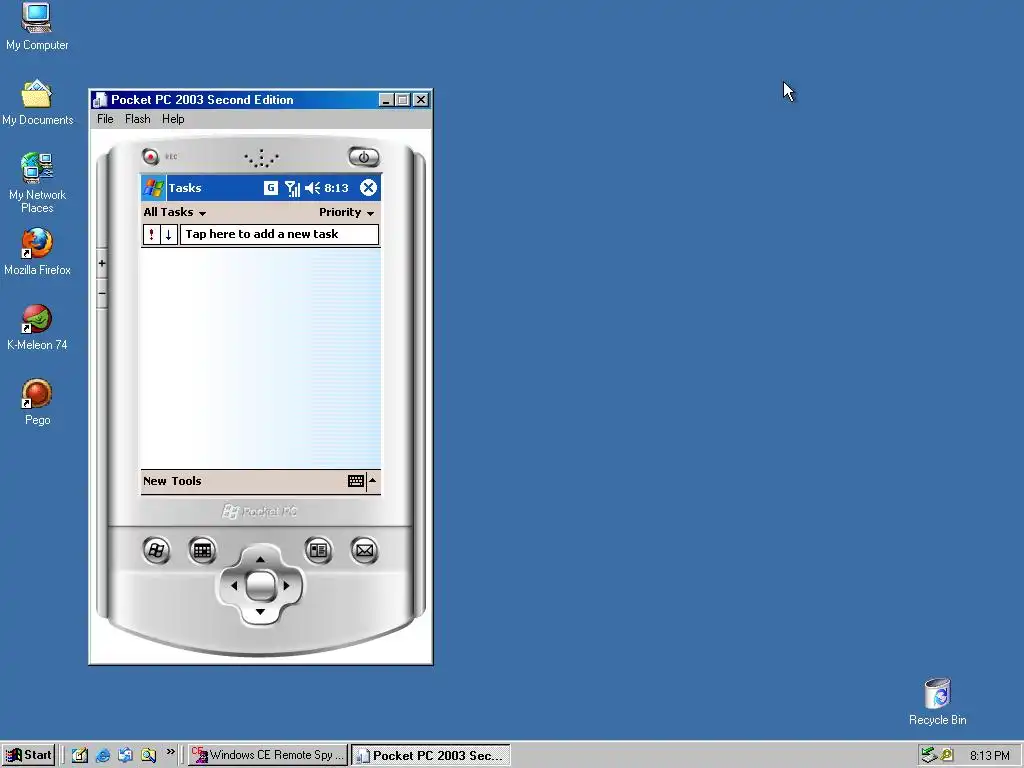Open the File menu of emulator window
Screen dimensions: 1024x768
tap(105, 119)
